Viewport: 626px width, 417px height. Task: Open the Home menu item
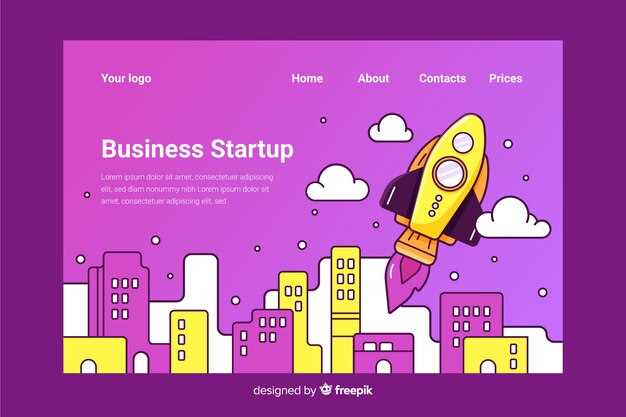pos(307,78)
